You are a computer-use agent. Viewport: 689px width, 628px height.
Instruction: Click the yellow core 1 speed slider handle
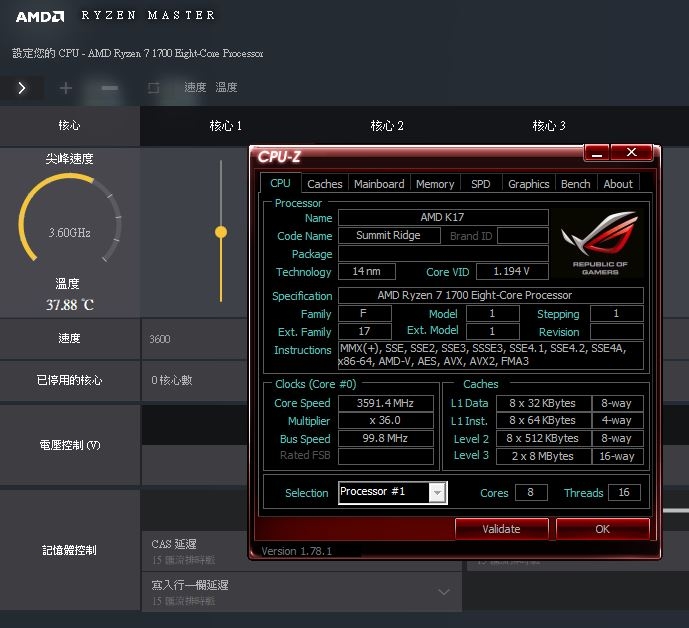coord(221,232)
